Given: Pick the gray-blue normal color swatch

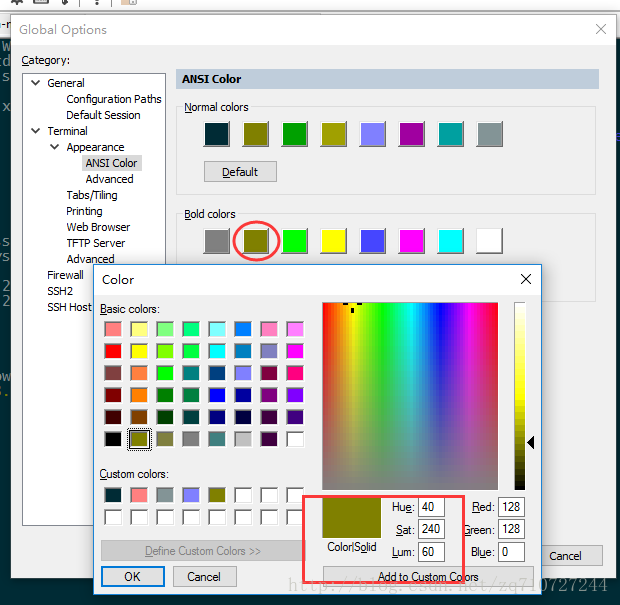Looking at the screenshot, I should coord(490,134).
